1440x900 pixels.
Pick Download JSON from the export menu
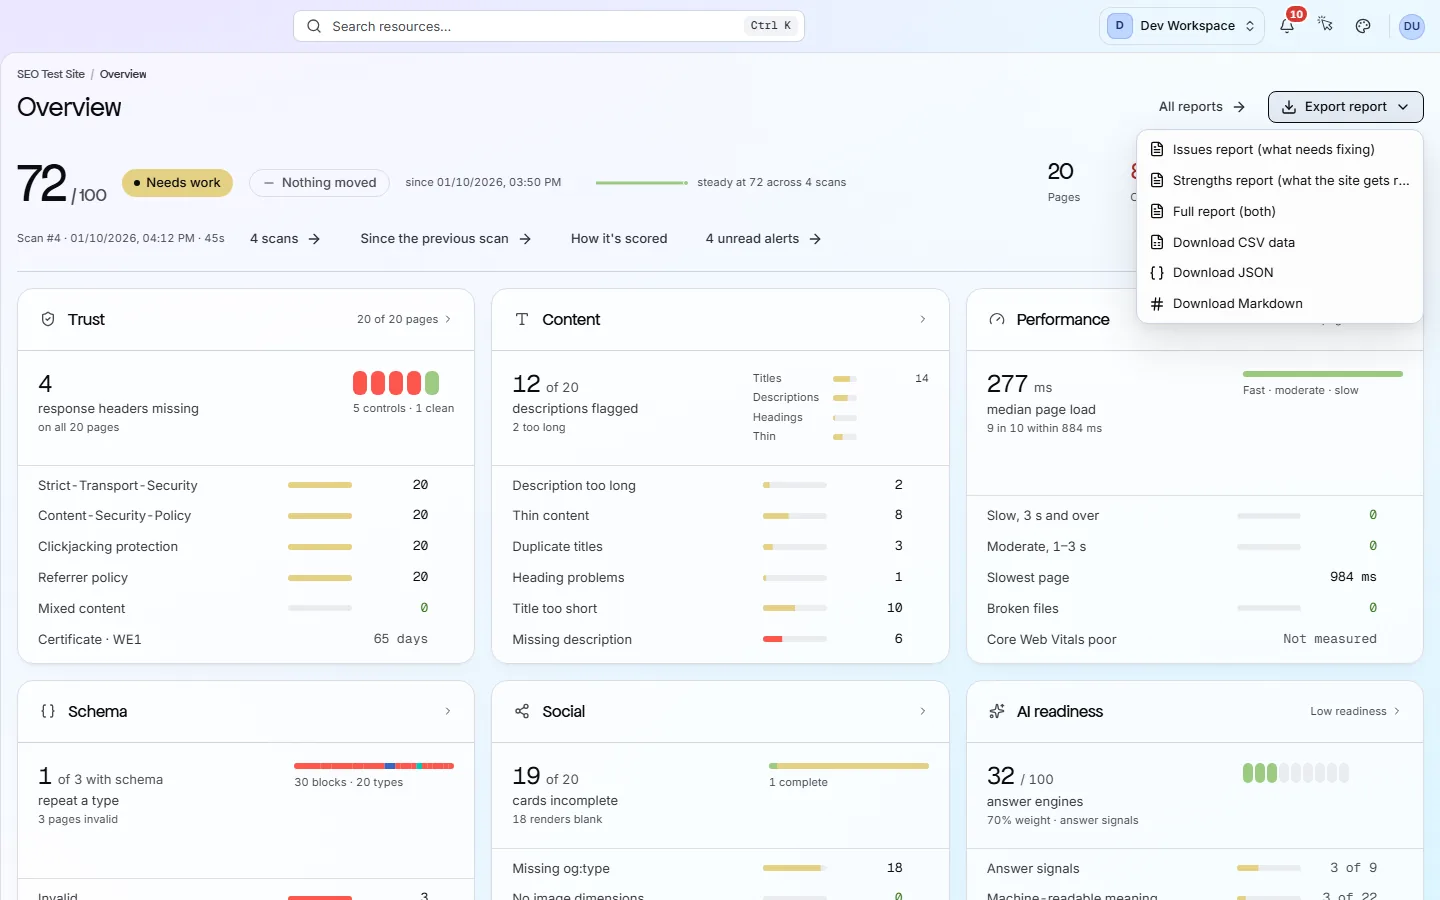1280,273
